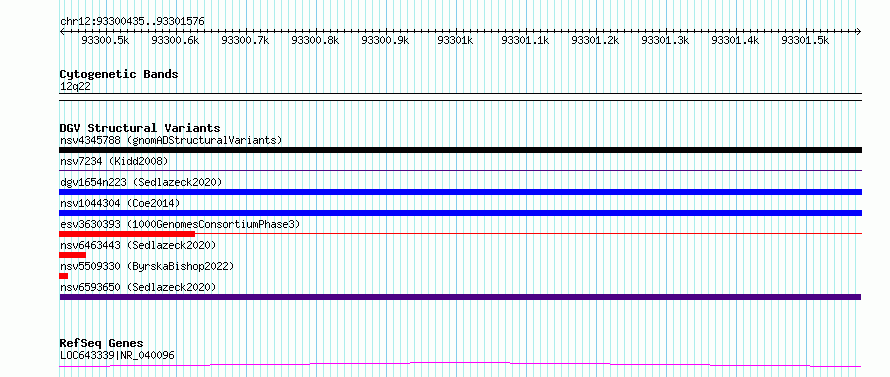Click the 93301.5k ruler tick label

pyautogui.click(x=805, y=40)
